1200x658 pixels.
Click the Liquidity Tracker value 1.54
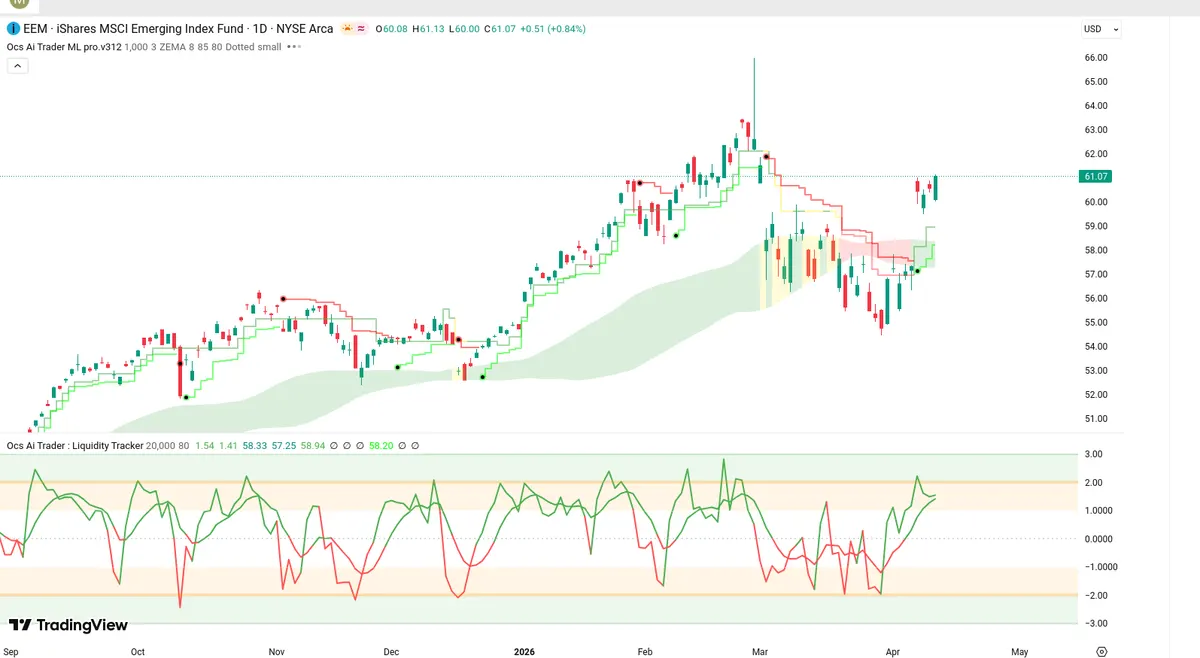[x=204, y=445]
